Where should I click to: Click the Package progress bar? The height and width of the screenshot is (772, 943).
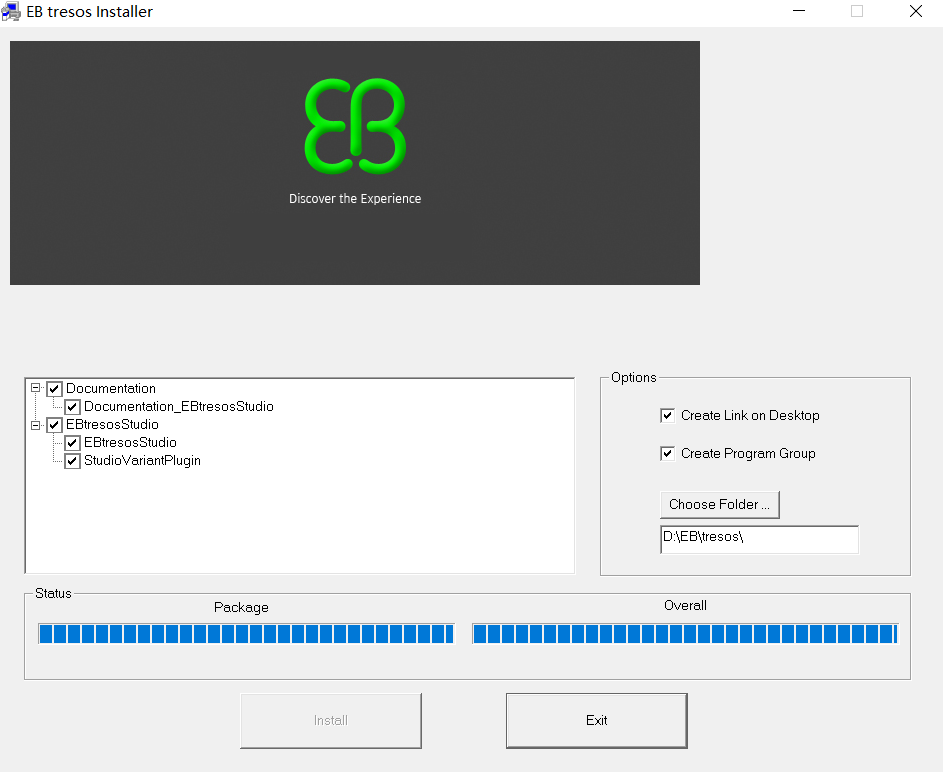click(x=246, y=634)
